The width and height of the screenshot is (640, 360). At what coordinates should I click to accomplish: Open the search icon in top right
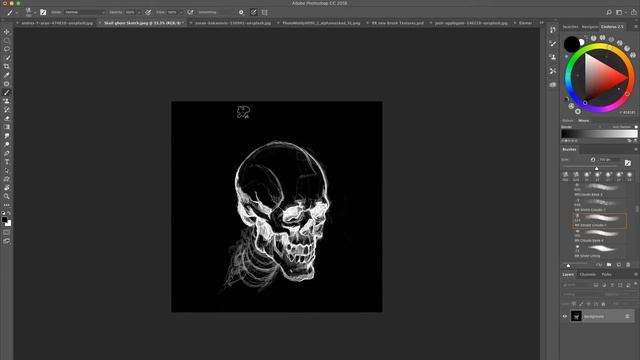point(609,12)
